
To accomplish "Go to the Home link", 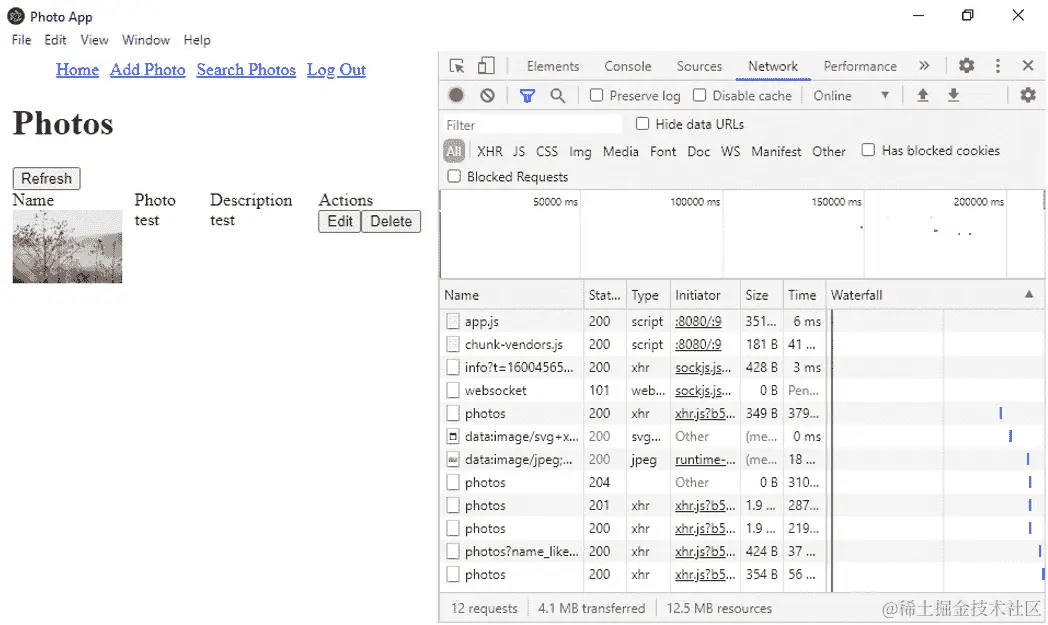I will (x=78, y=70).
